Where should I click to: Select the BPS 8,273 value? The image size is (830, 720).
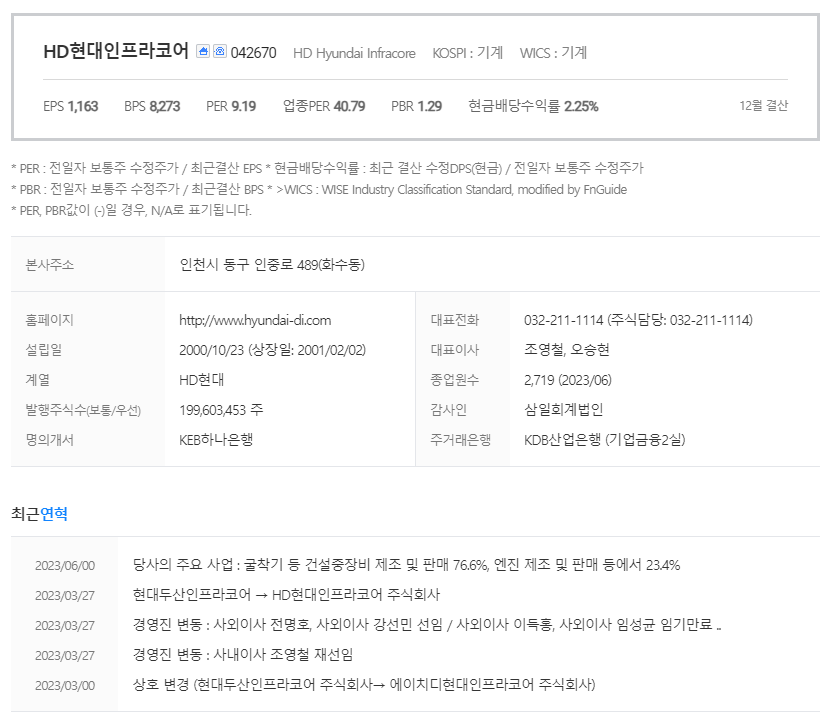tap(152, 106)
